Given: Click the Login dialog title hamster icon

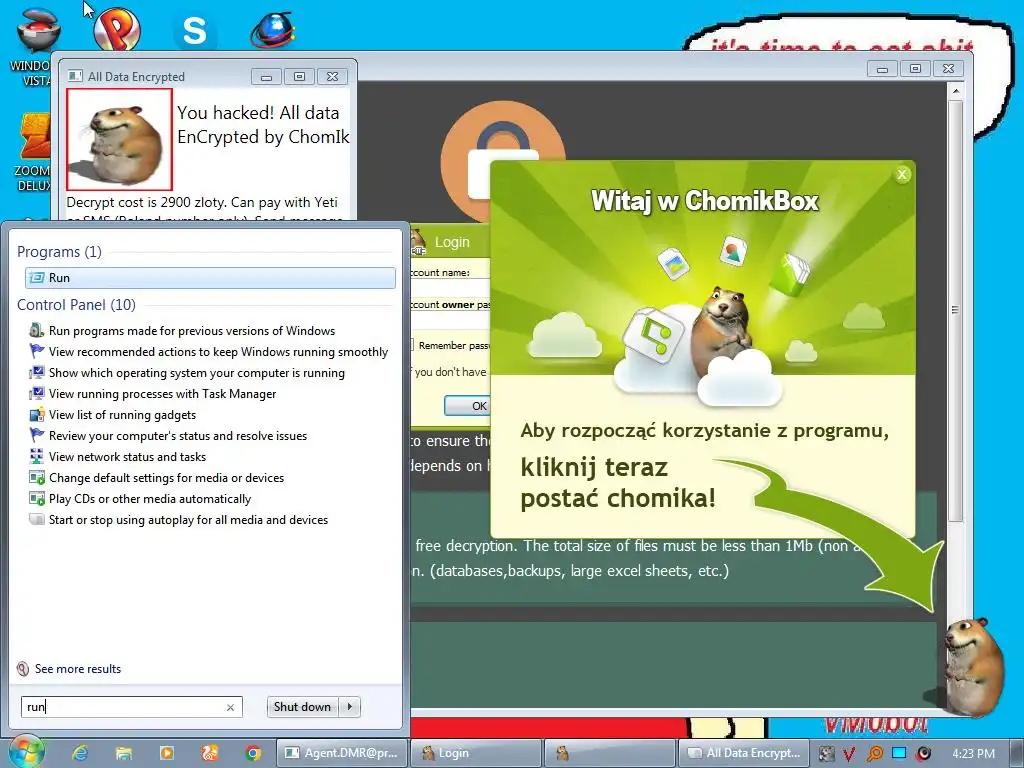Looking at the screenshot, I should 418,242.
